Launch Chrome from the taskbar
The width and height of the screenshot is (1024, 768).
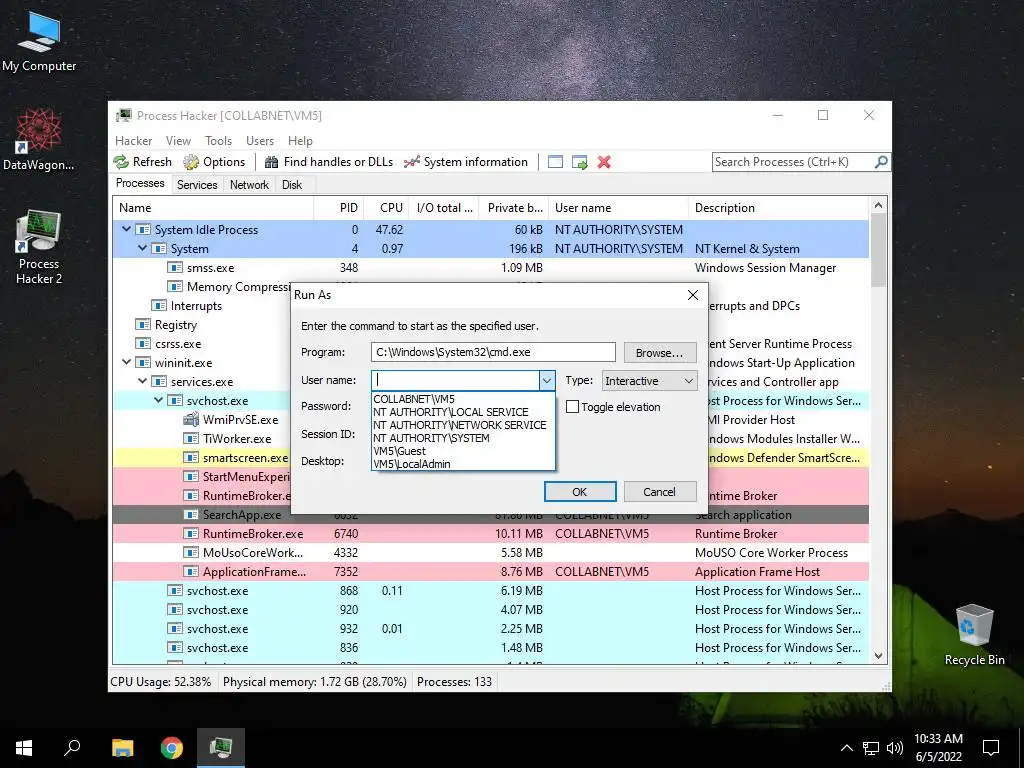[172, 748]
